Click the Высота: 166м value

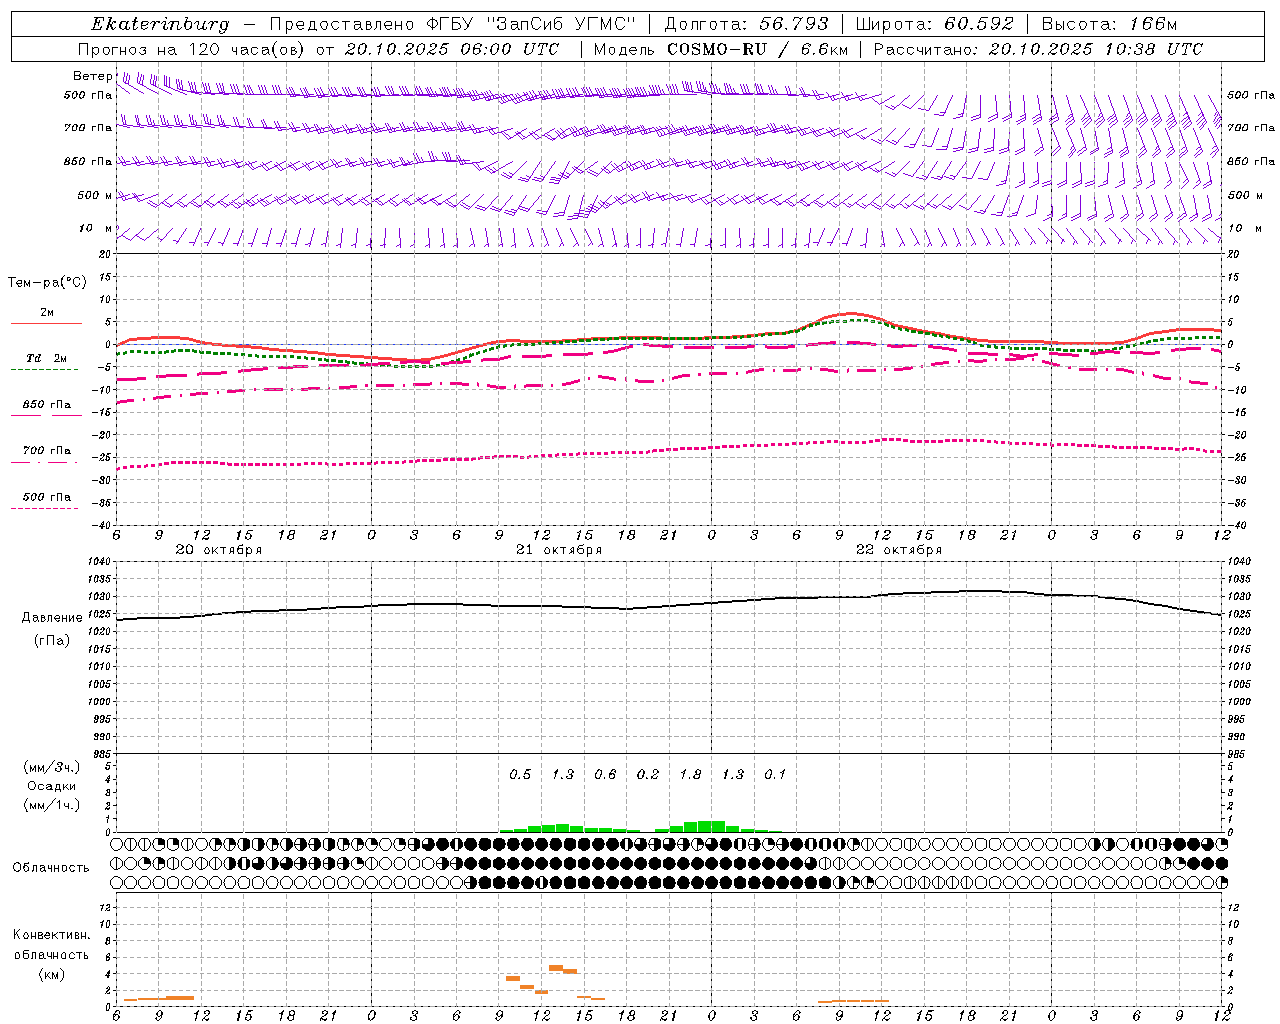(x=1110, y=24)
